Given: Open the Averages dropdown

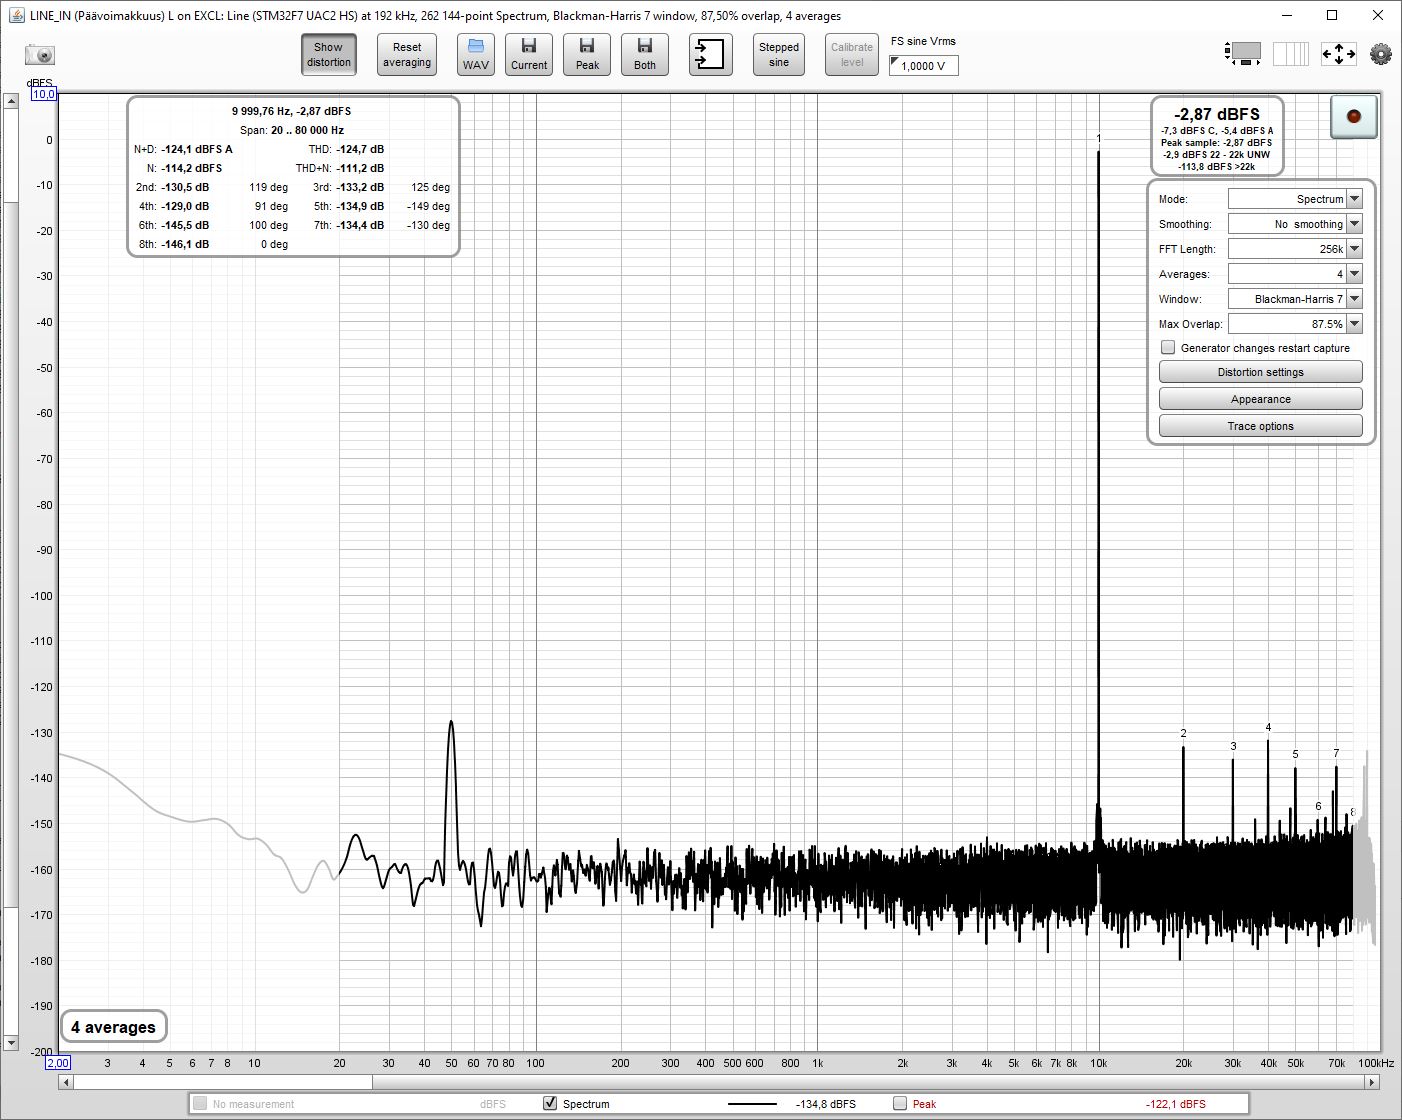Looking at the screenshot, I should pos(1295,274).
